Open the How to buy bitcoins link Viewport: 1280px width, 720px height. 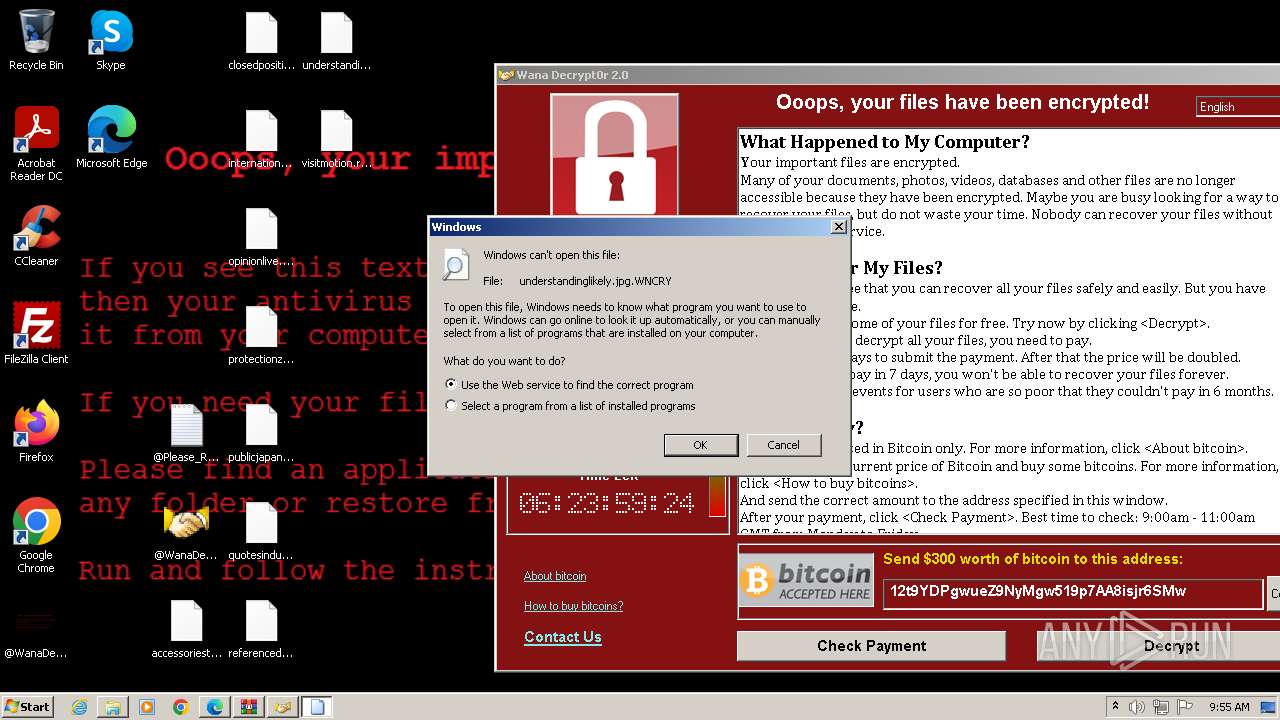click(x=573, y=606)
